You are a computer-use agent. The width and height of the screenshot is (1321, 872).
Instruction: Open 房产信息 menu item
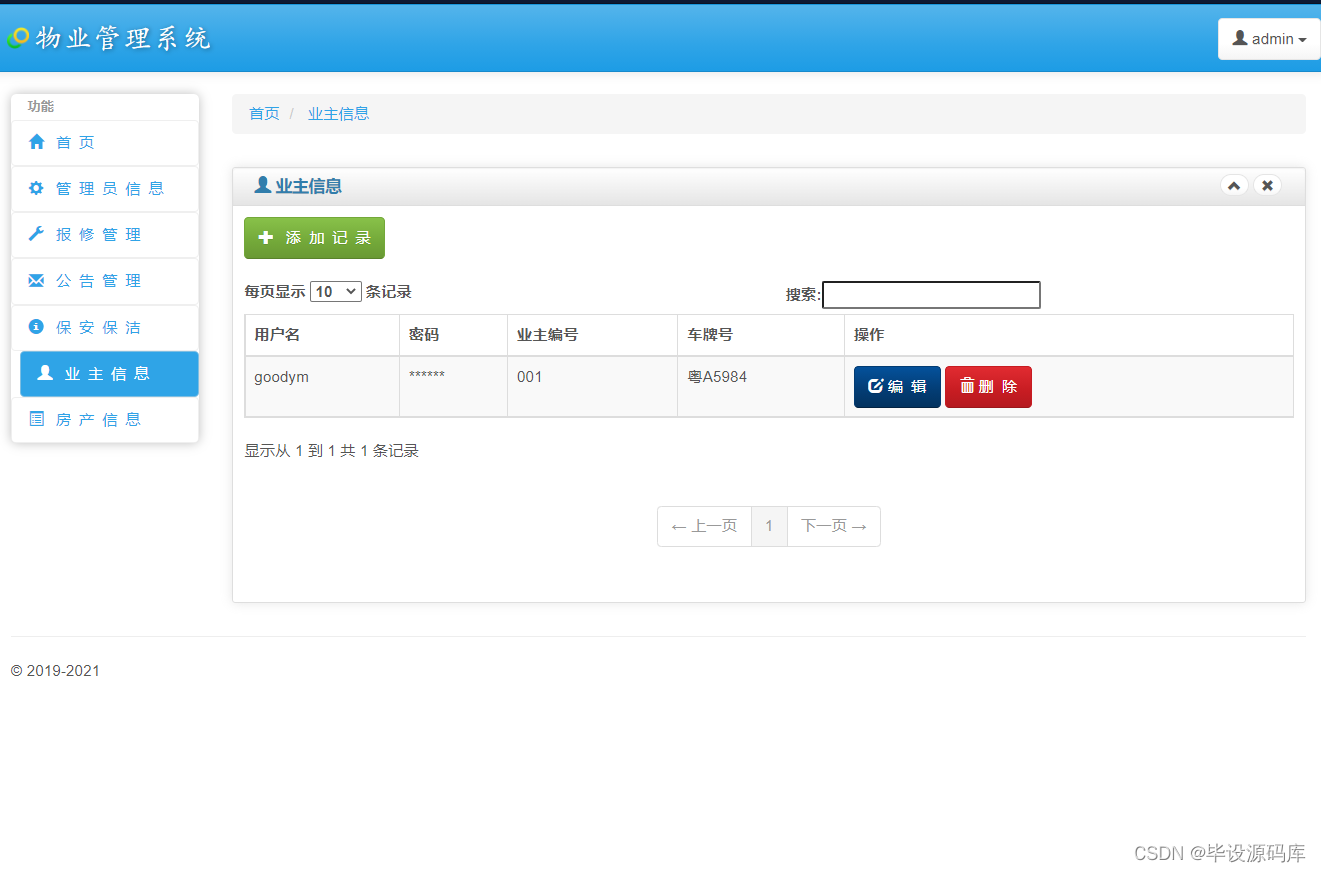point(105,420)
